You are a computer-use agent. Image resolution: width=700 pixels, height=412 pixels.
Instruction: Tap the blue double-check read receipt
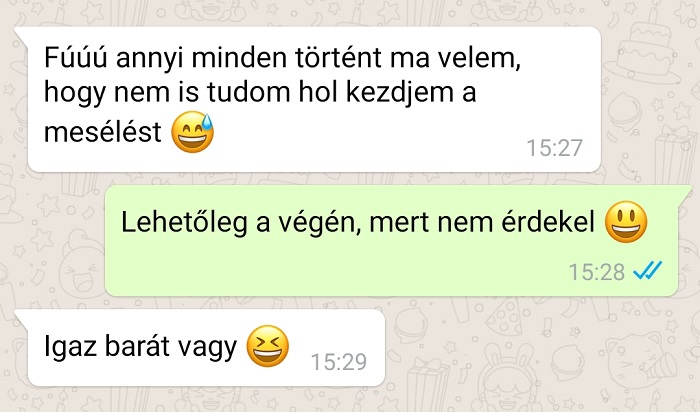tap(648, 271)
